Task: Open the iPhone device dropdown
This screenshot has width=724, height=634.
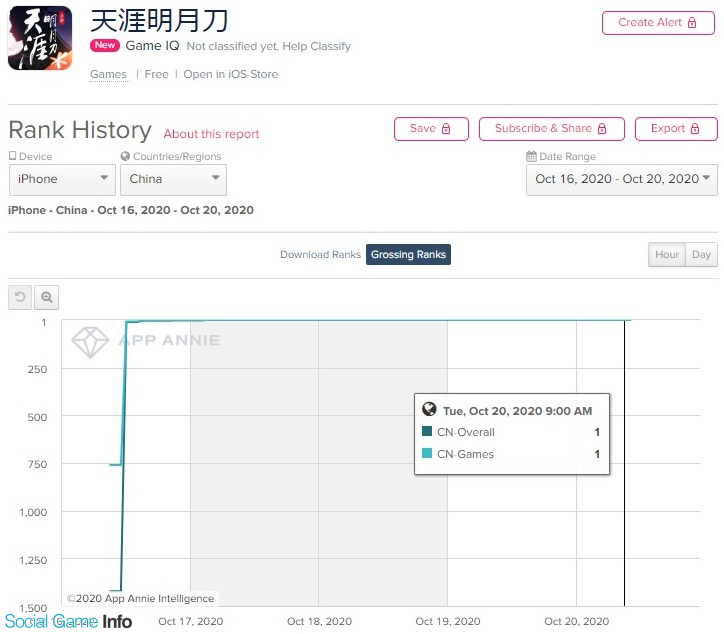Action: tap(62, 180)
